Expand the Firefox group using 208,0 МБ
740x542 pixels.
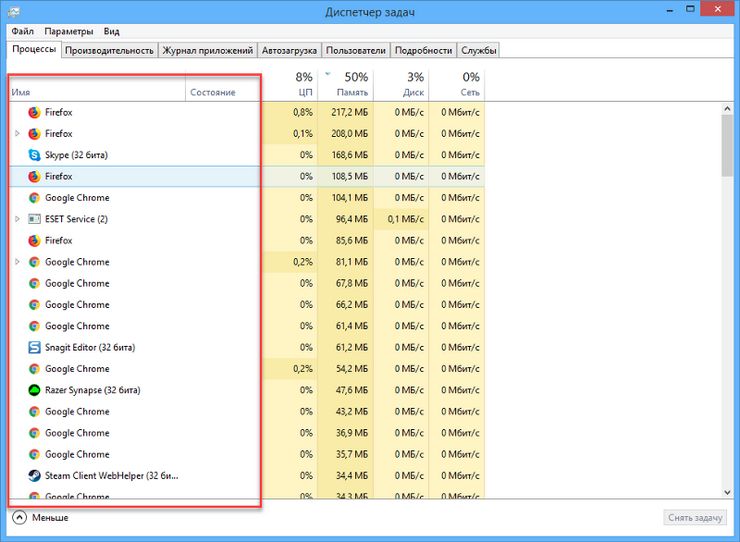pyautogui.click(x=17, y=134)
